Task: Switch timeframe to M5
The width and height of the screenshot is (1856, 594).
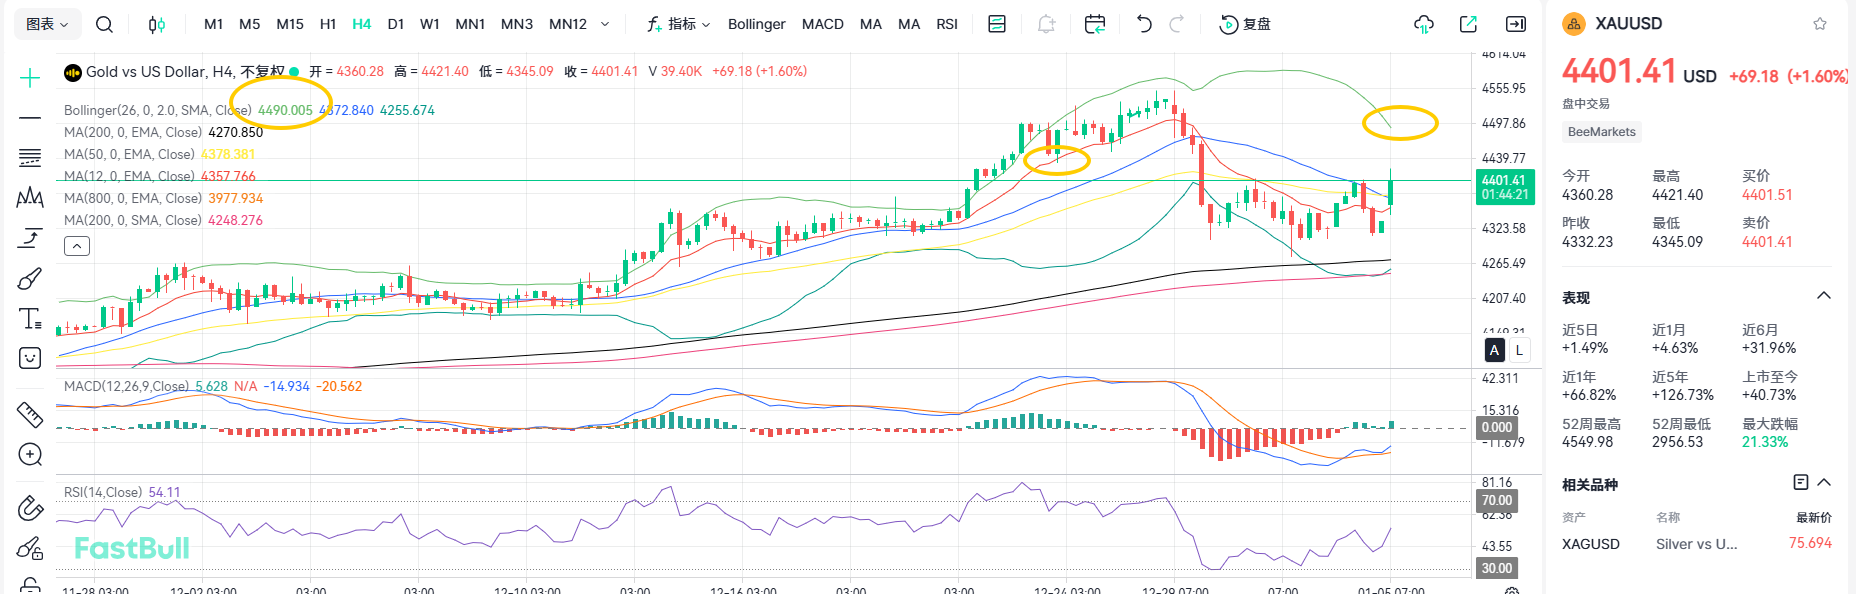Action: coord(250,24)
